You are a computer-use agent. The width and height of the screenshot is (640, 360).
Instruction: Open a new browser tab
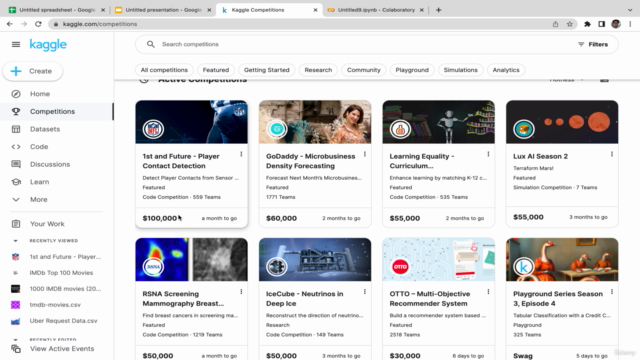coord(438,10)
